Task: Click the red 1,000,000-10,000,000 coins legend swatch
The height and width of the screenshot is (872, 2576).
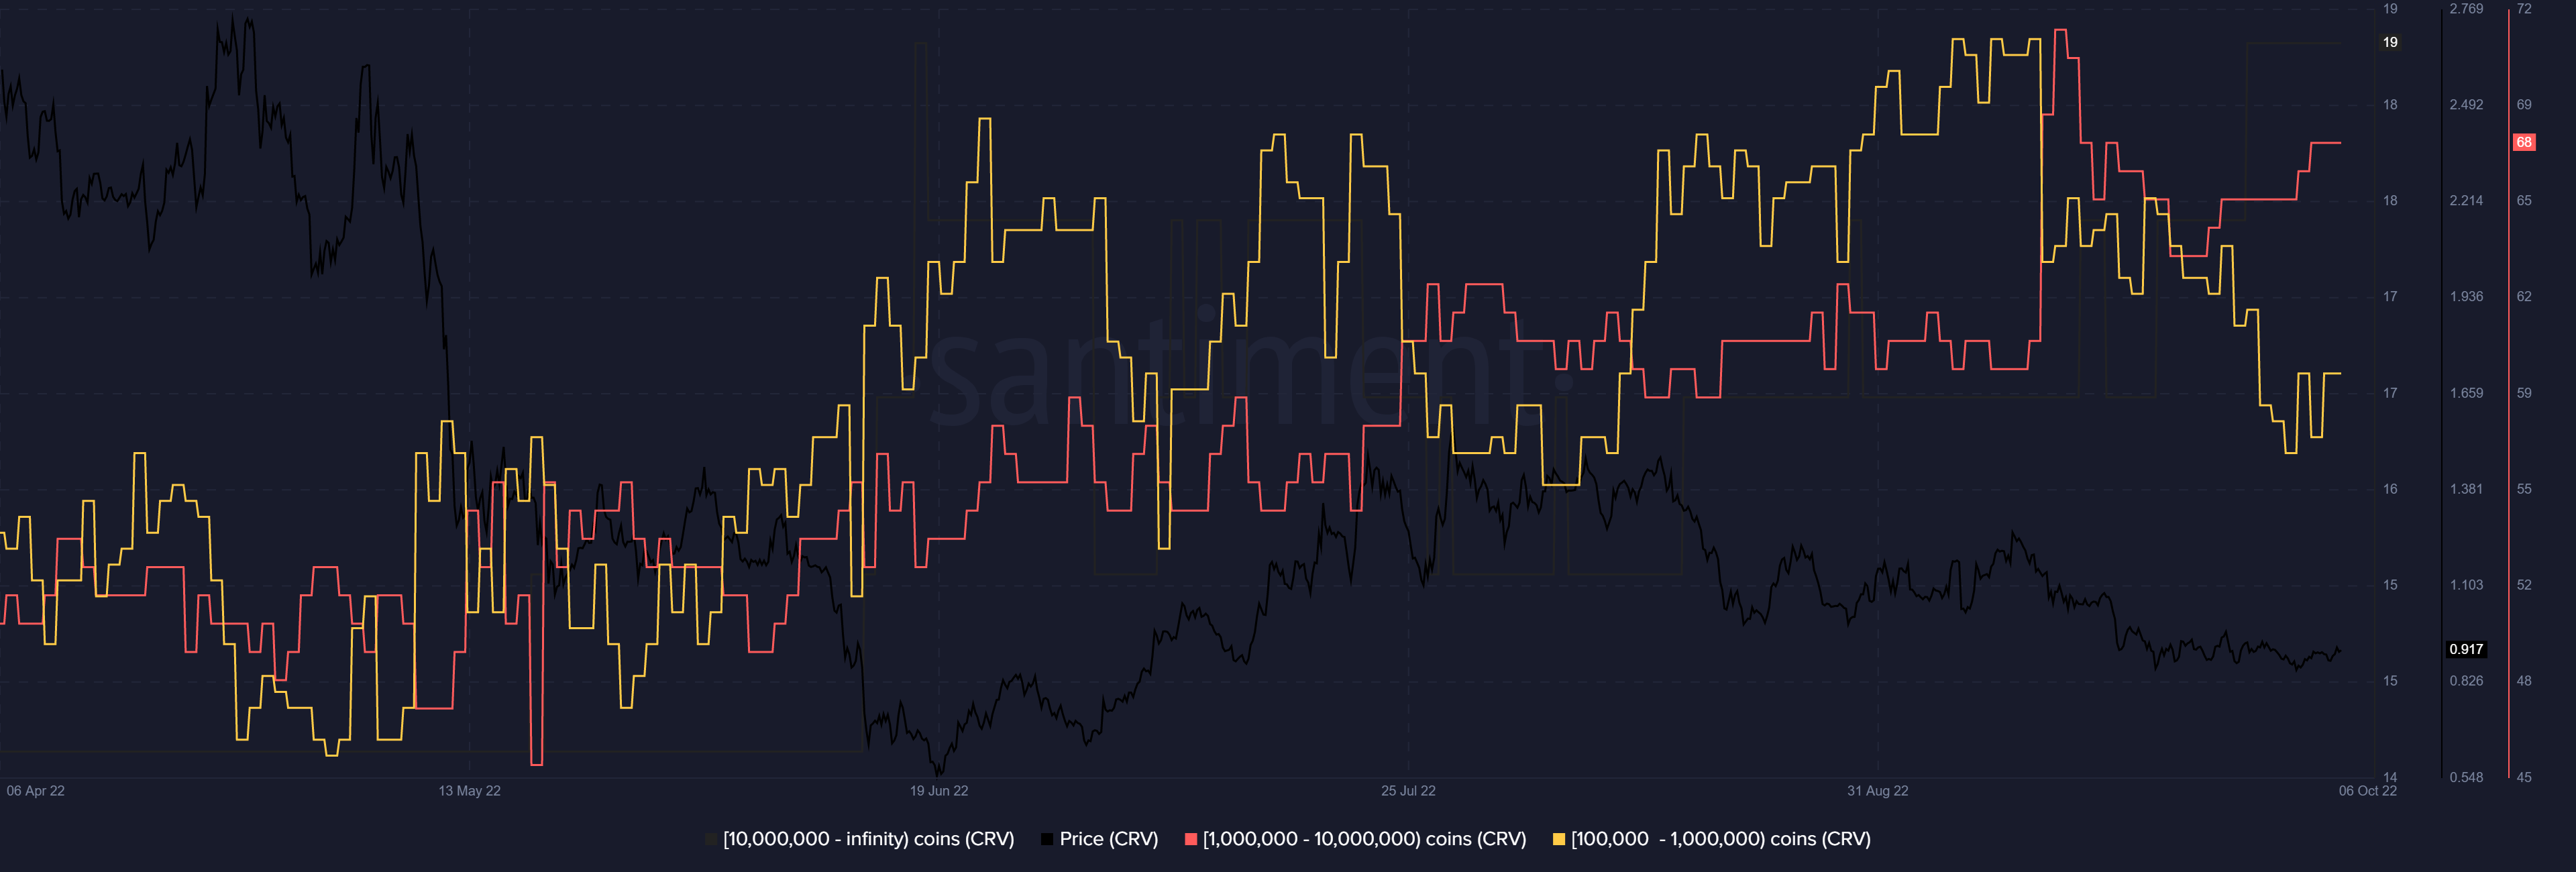Action: pos(1190,839)
